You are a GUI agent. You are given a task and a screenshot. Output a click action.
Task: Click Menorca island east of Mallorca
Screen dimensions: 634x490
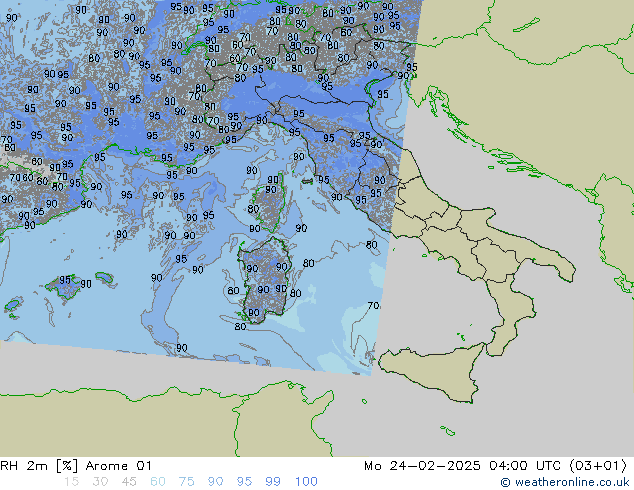tap(105, 278)
